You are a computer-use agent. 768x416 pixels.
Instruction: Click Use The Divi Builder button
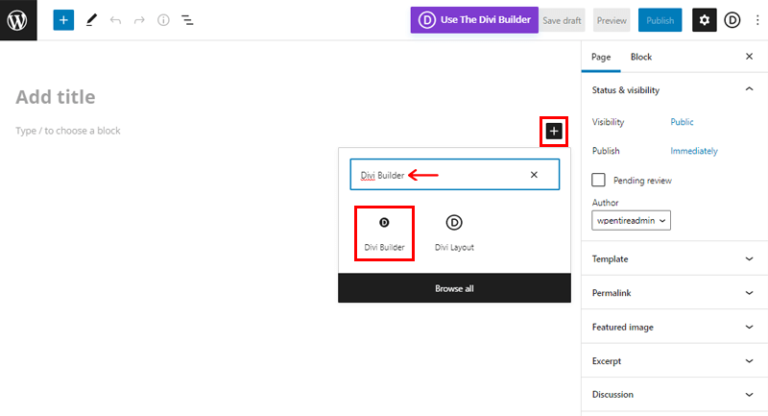[x=474, y=20]
